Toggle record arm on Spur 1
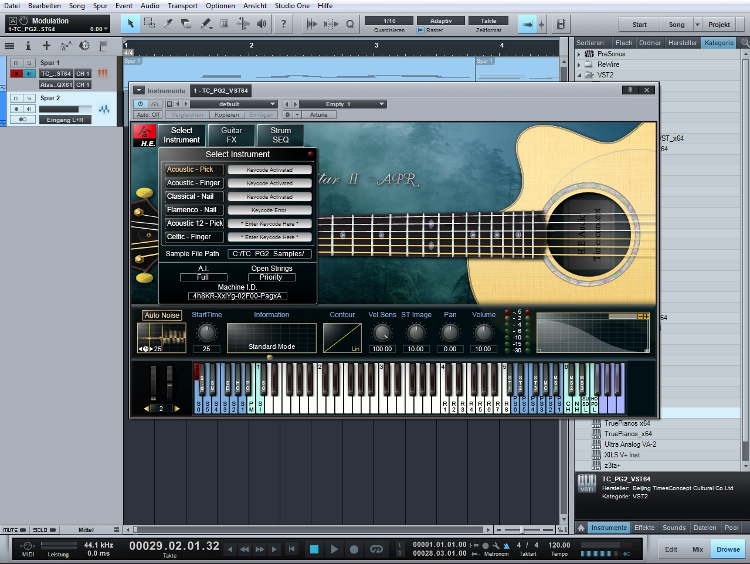Screen dimensions: 750x564 tap(16, 74)
